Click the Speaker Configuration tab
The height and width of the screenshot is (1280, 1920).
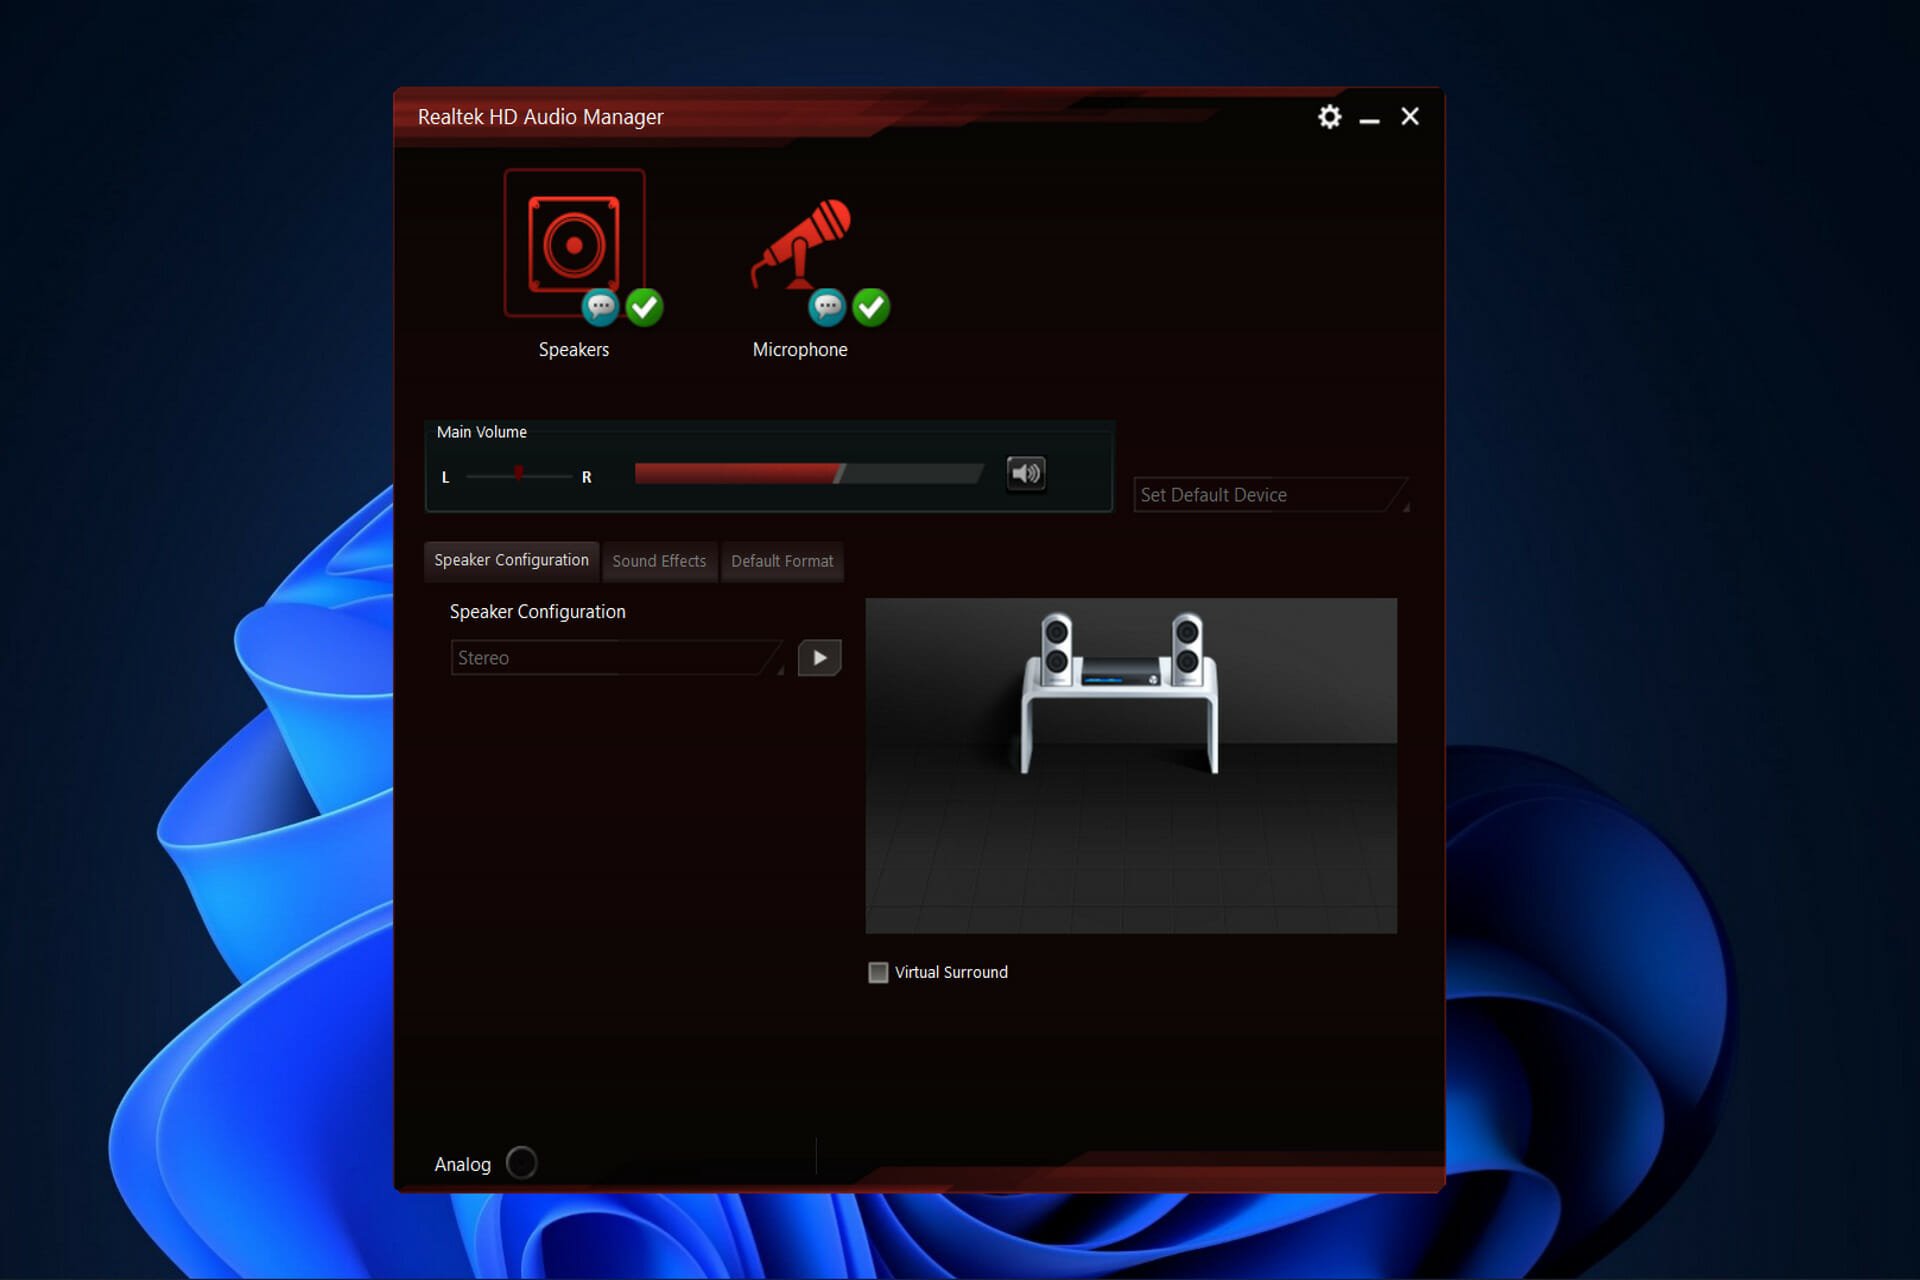tap(513, 559)
